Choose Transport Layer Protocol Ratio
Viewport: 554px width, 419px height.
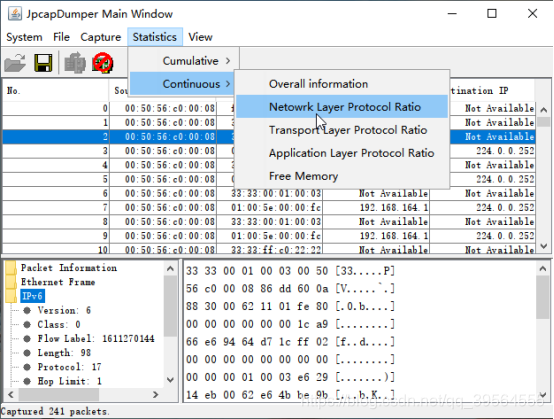coord(342,130)
